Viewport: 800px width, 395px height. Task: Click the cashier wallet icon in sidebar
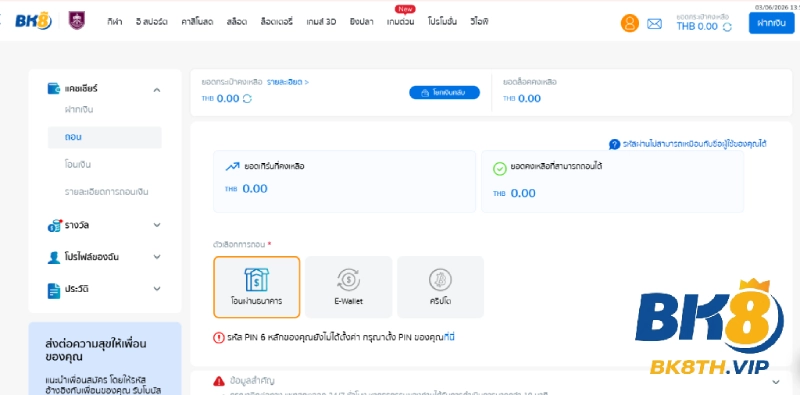54,88
